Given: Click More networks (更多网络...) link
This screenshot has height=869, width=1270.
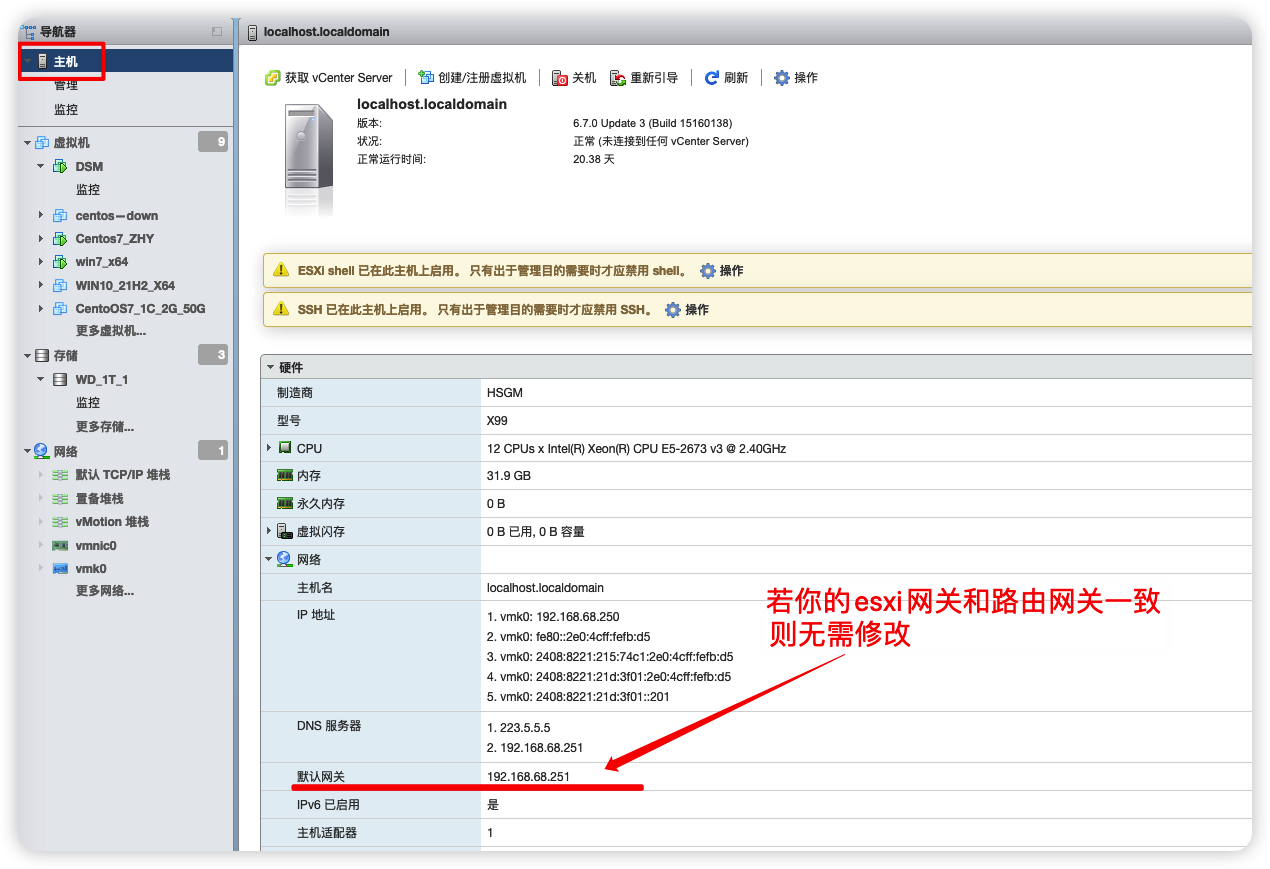Looking at the screenshot, I should click(105, 591).
